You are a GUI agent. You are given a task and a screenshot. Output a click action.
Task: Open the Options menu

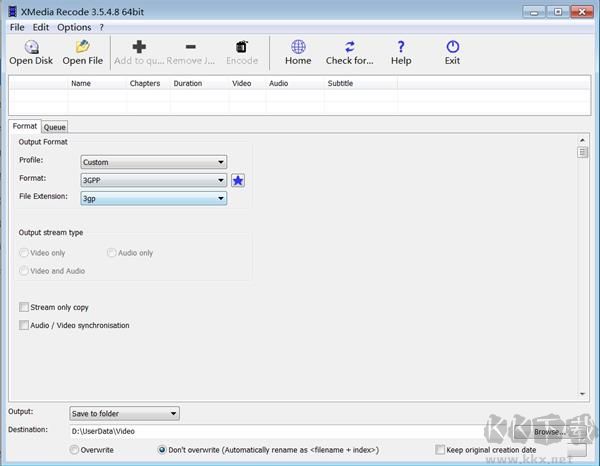(74, 27)
